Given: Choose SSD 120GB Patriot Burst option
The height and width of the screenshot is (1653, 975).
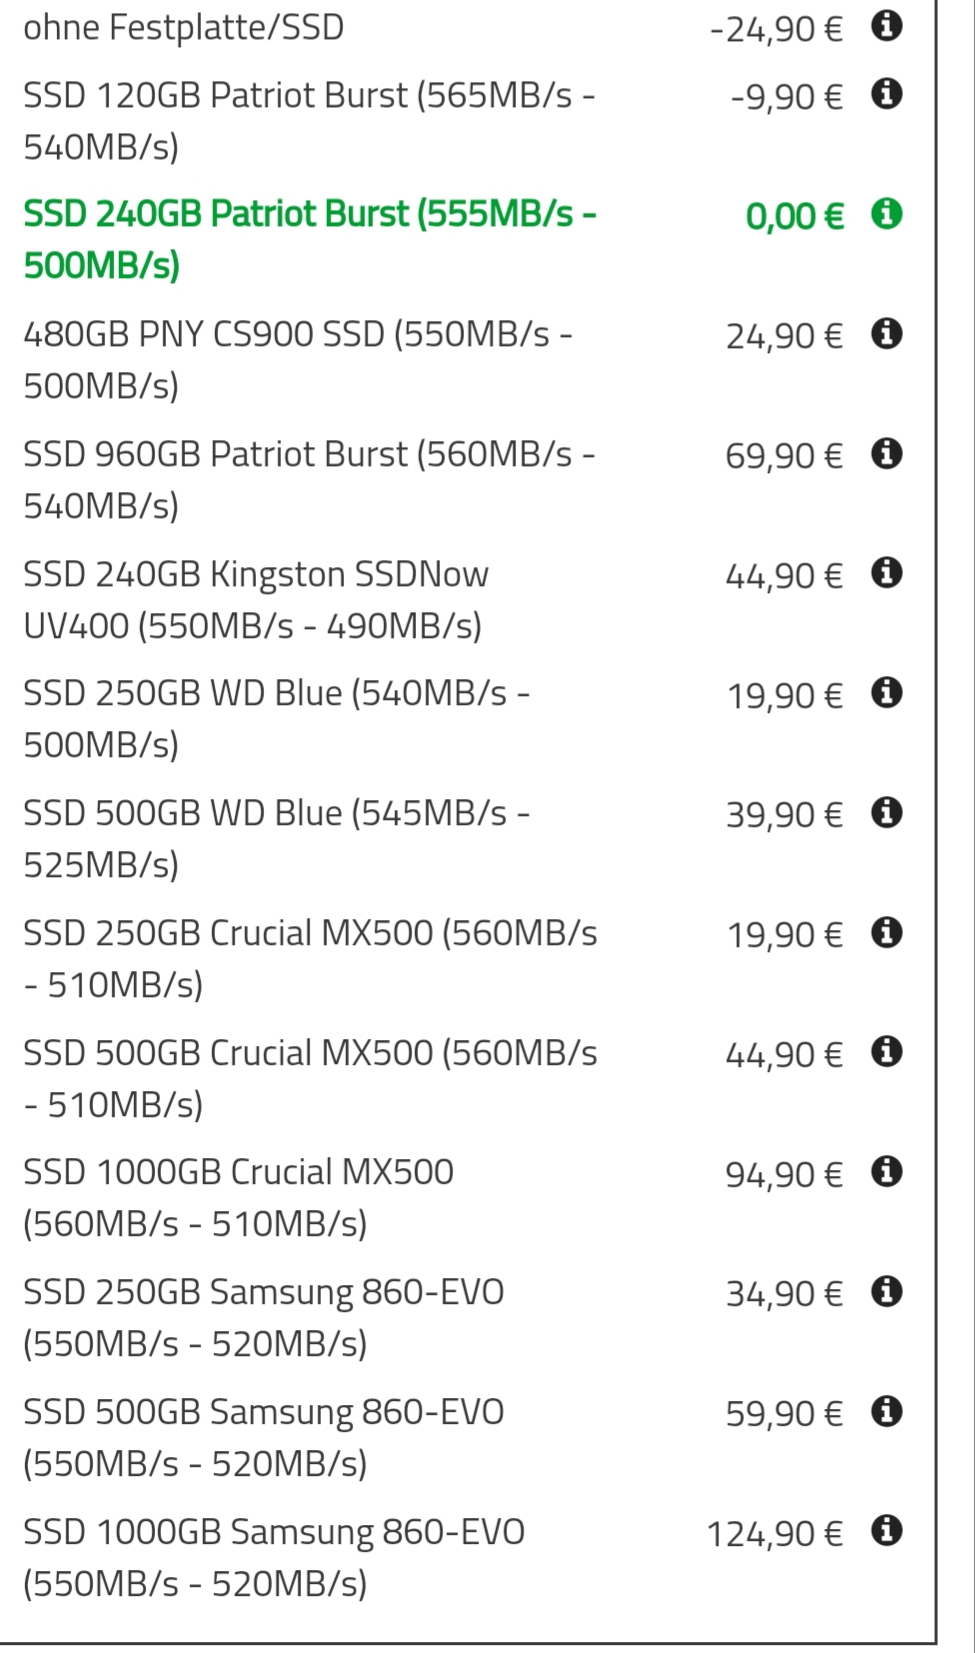Looking at the screenshot, I should click(x=308, y=121).
